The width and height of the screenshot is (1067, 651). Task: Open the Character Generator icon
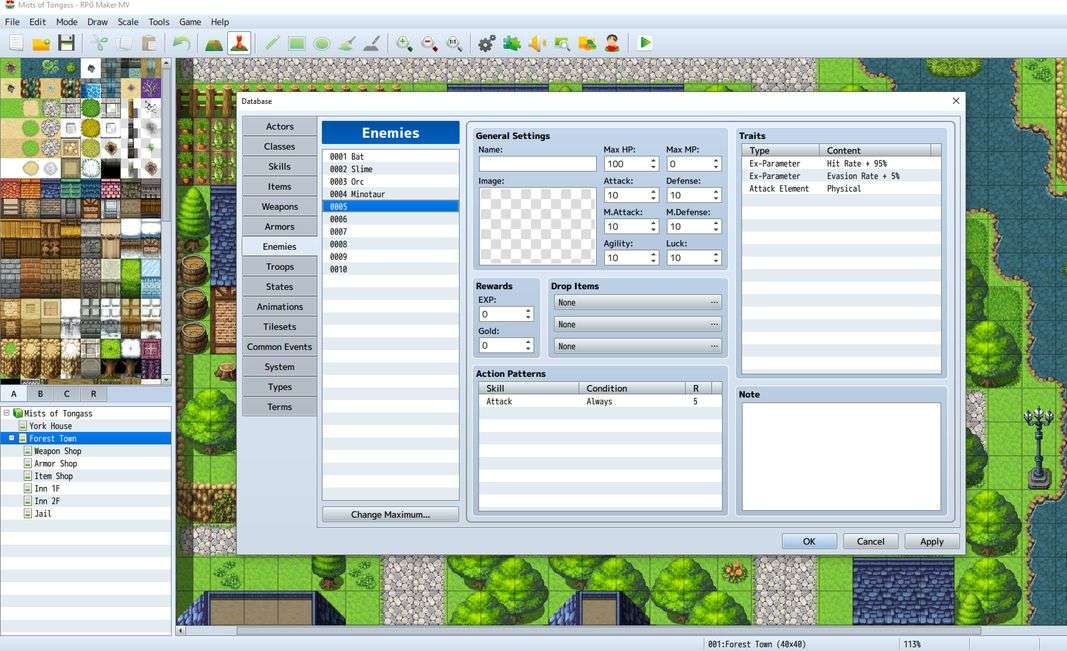coord(611,43)
